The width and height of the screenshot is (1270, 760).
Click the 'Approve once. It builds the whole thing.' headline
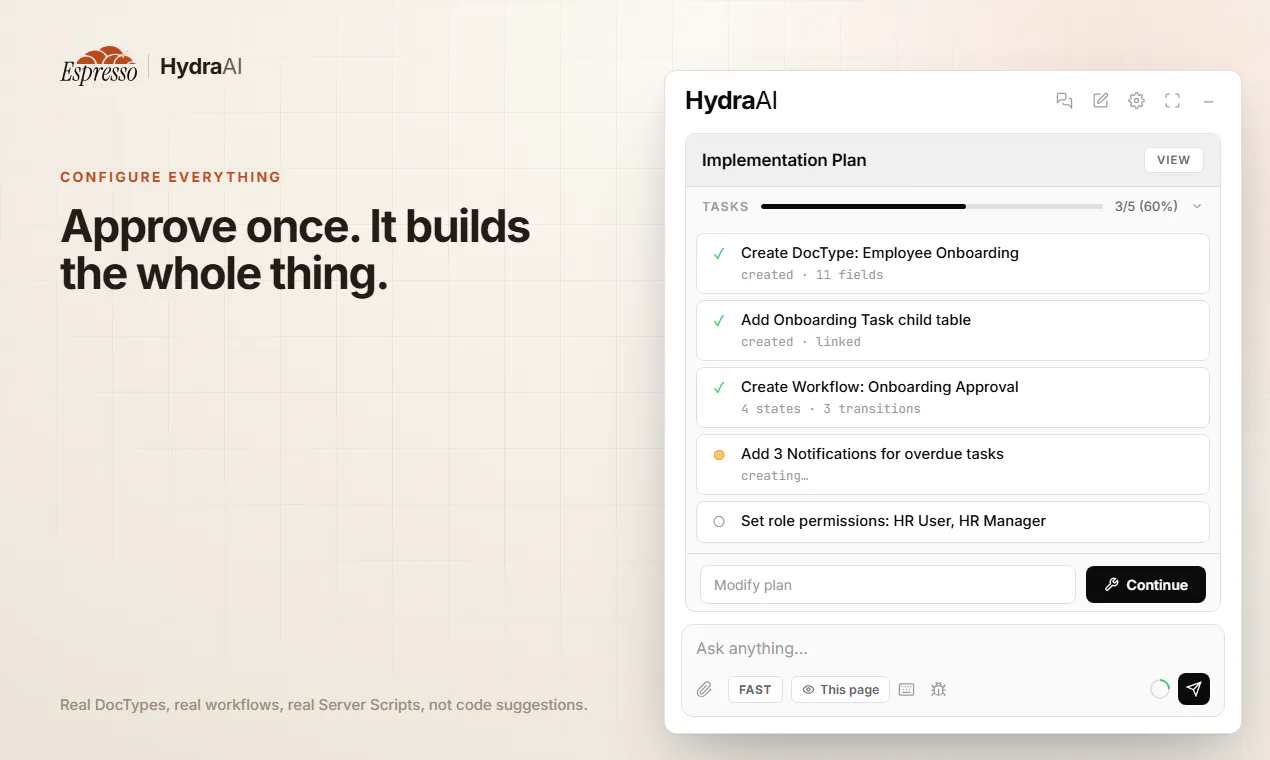pyautogui.click(x=295, y=250)
